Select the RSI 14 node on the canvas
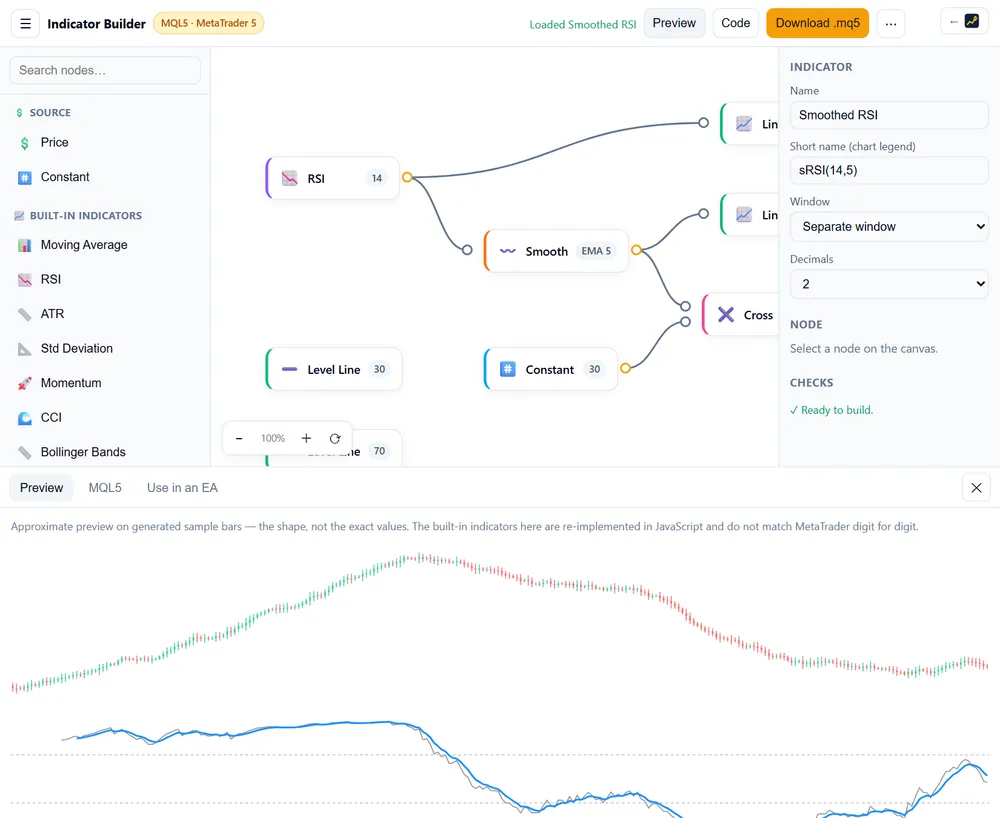 coord(333,178)
